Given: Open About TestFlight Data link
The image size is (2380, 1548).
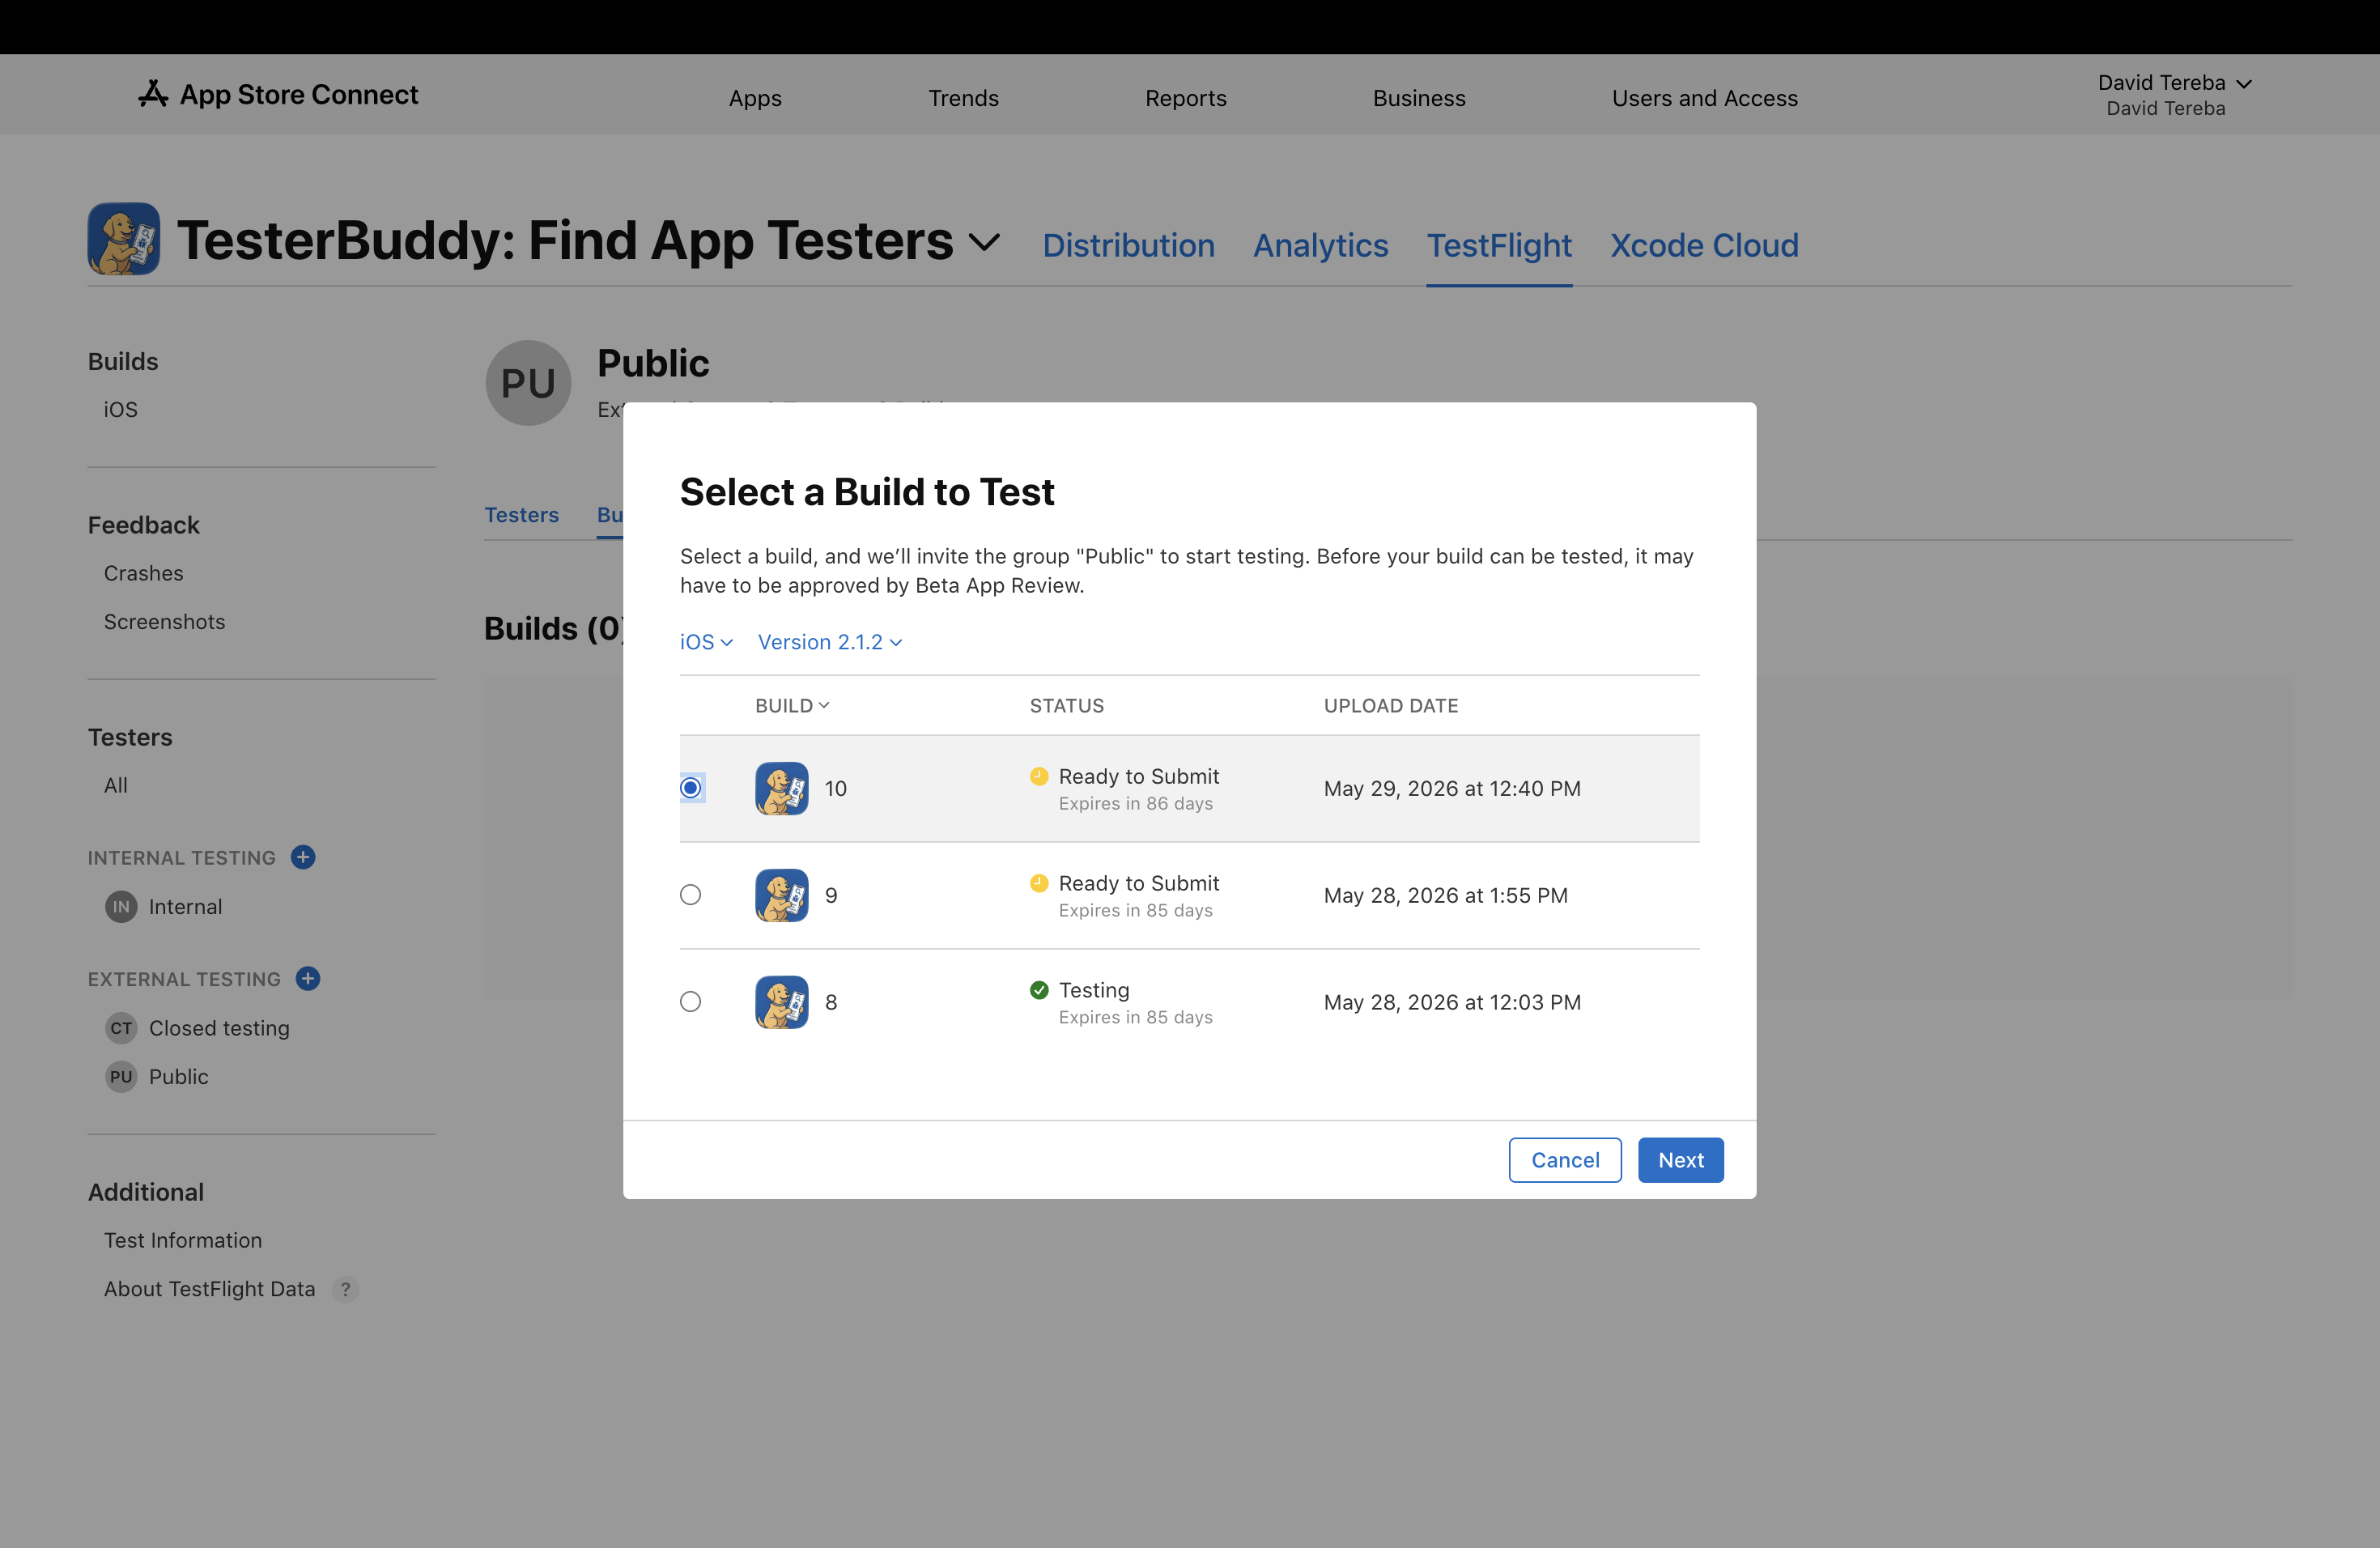Looking at the screenshot, I should (x=210, y=1289).
